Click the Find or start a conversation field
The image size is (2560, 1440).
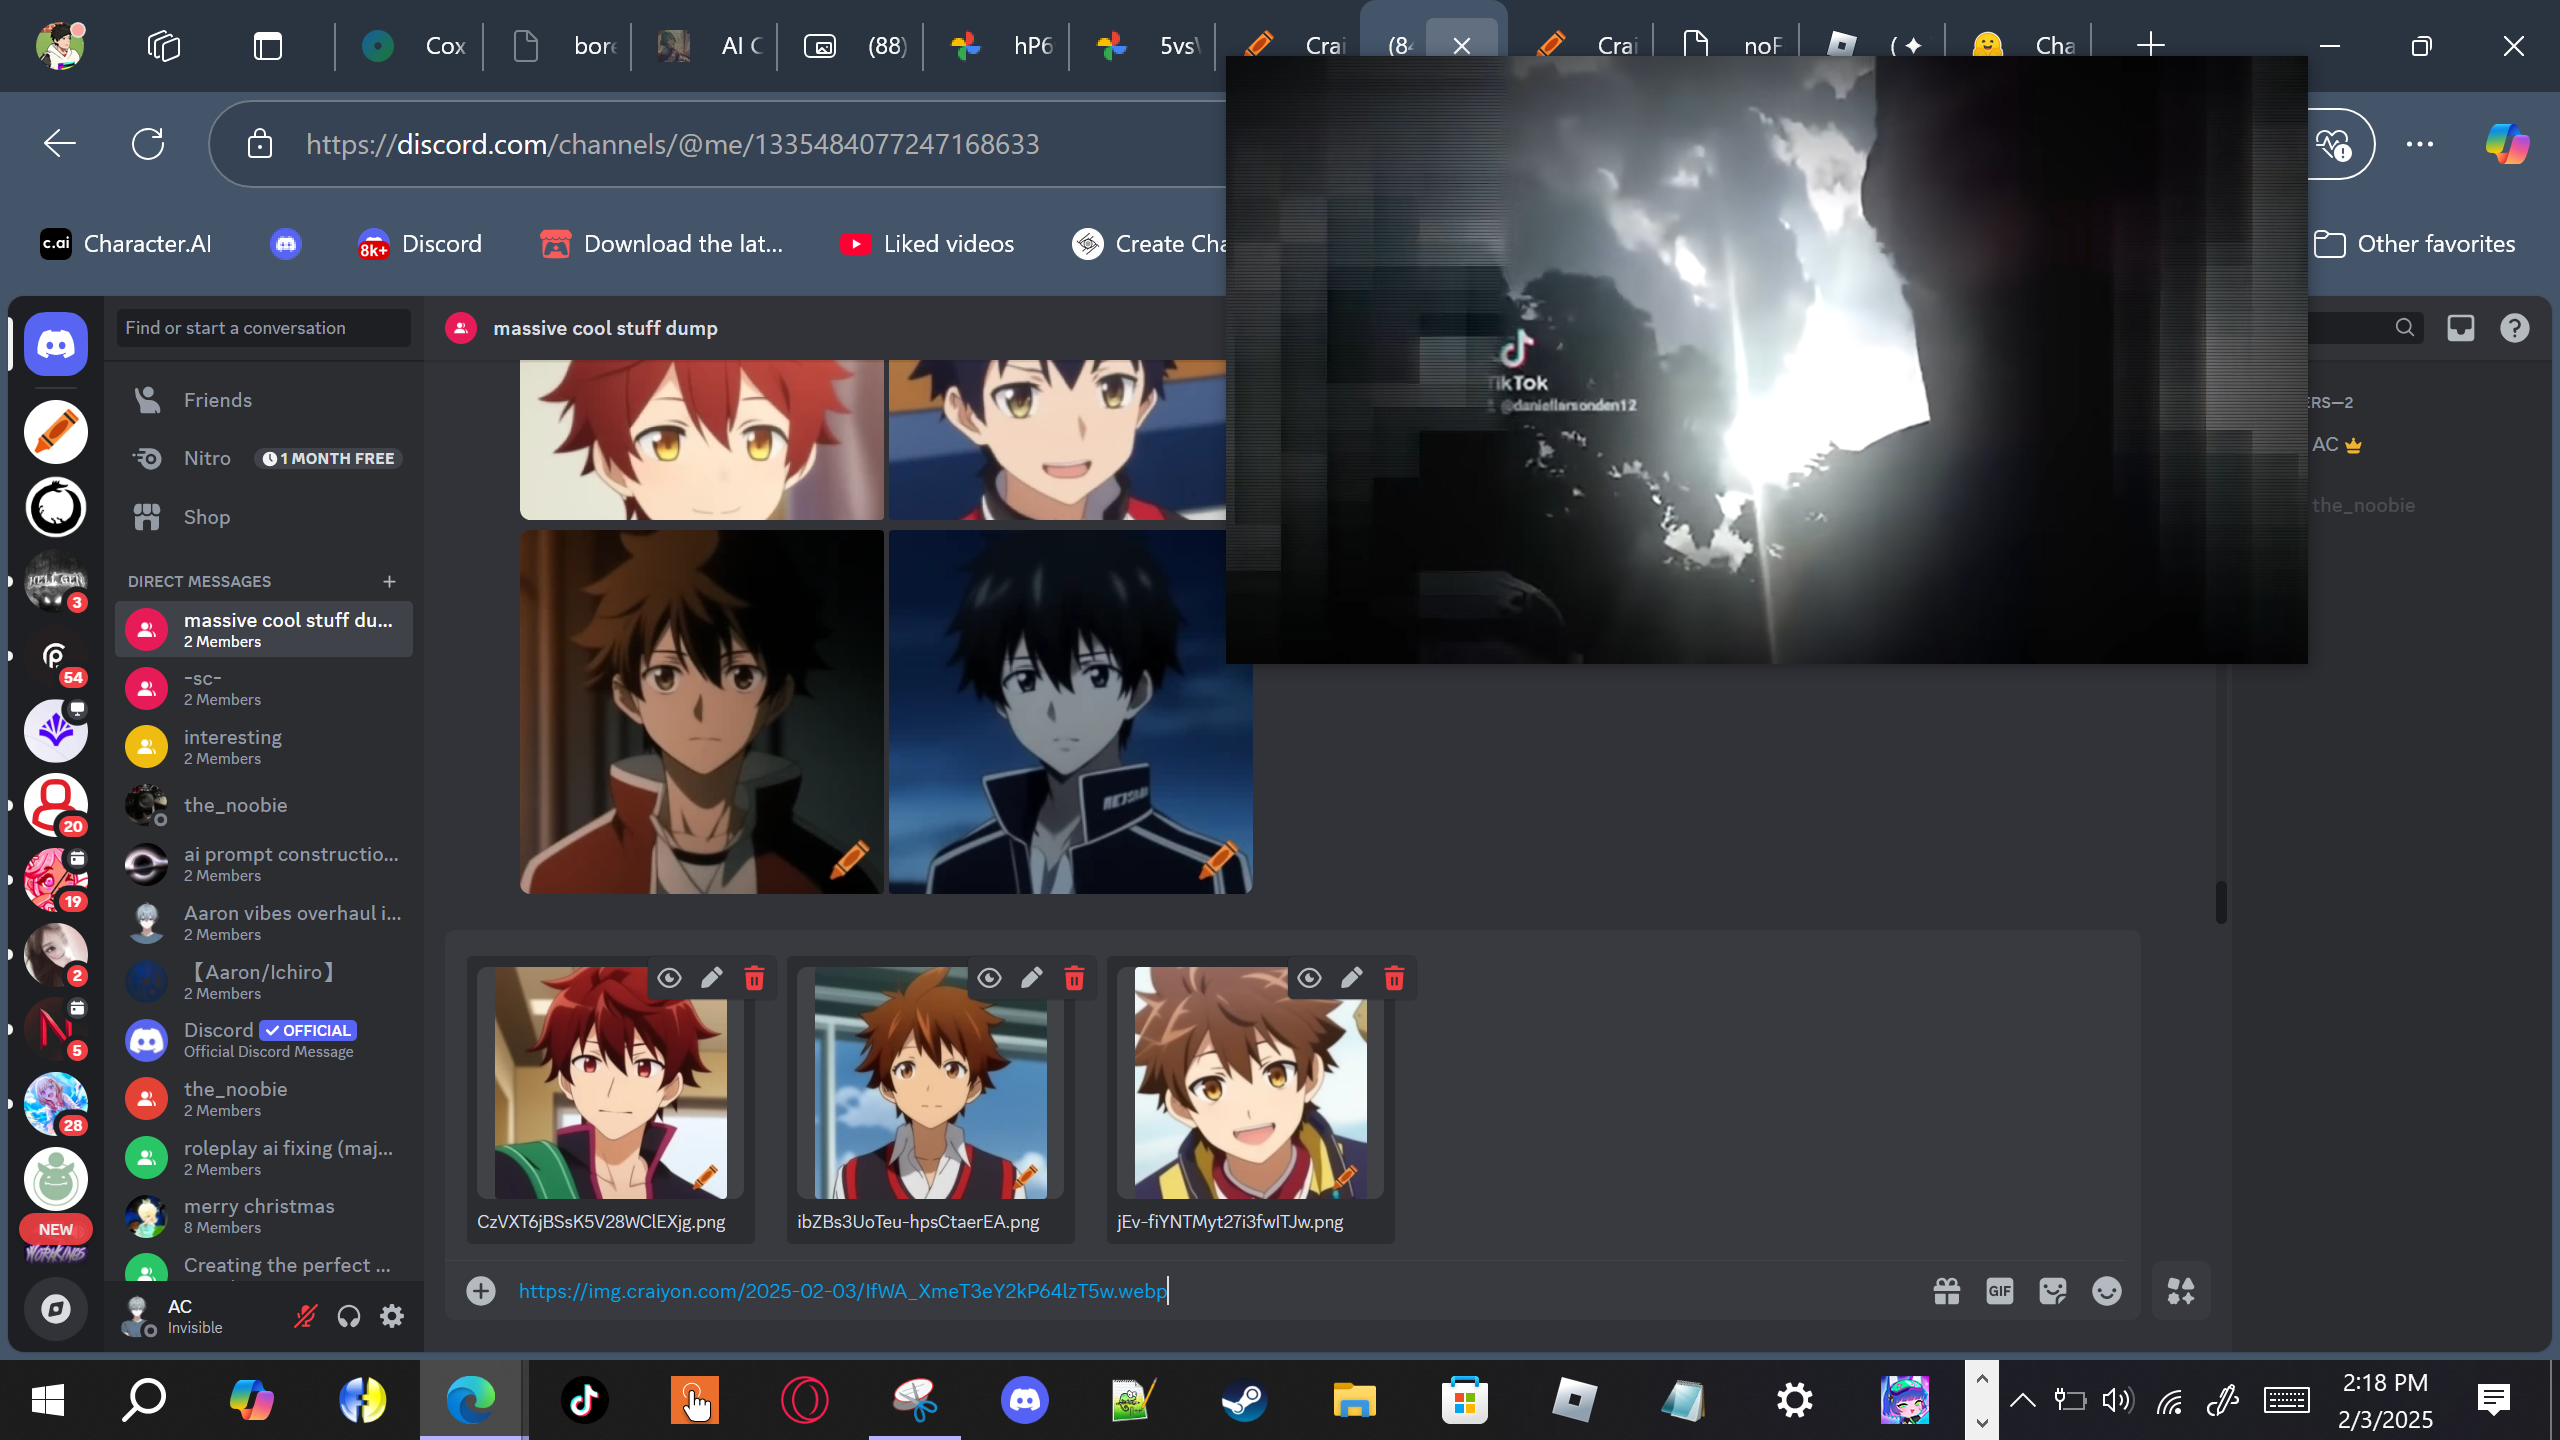[x=263, y=328]
